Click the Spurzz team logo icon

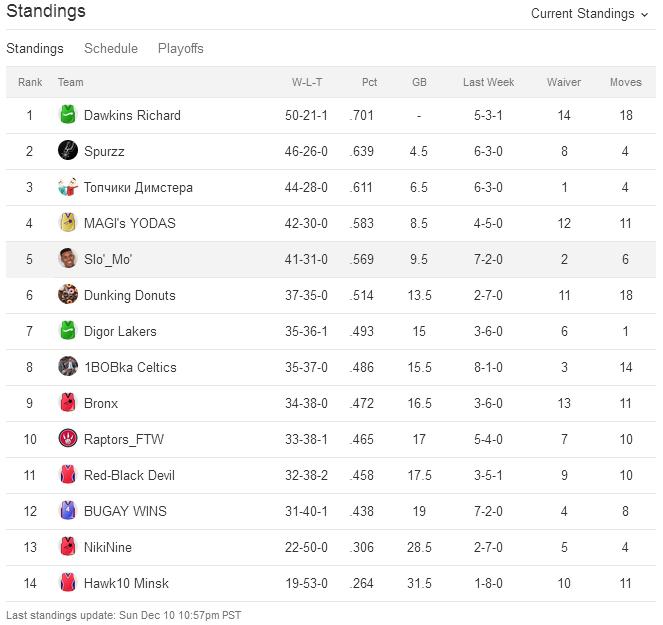(68, 151)
